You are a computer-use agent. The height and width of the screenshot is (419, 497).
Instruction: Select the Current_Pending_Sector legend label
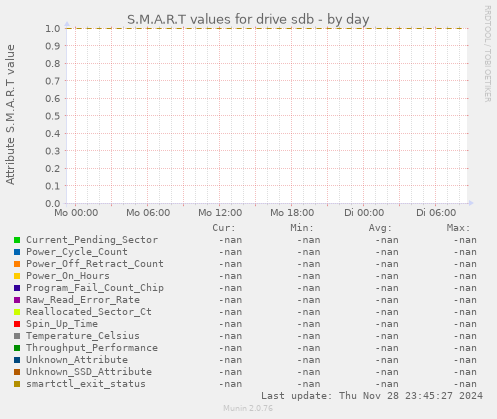point(92,240)
